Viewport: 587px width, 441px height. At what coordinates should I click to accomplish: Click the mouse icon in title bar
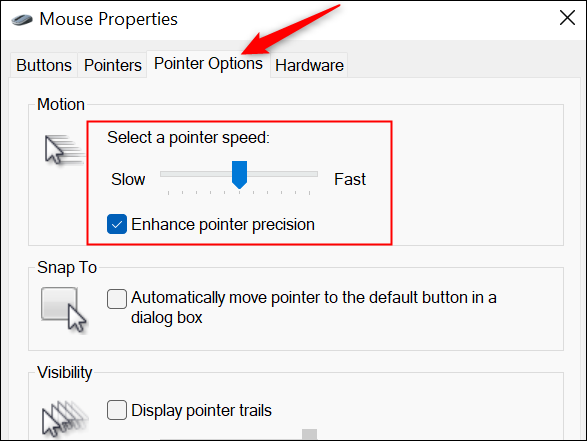click(22, 19)
